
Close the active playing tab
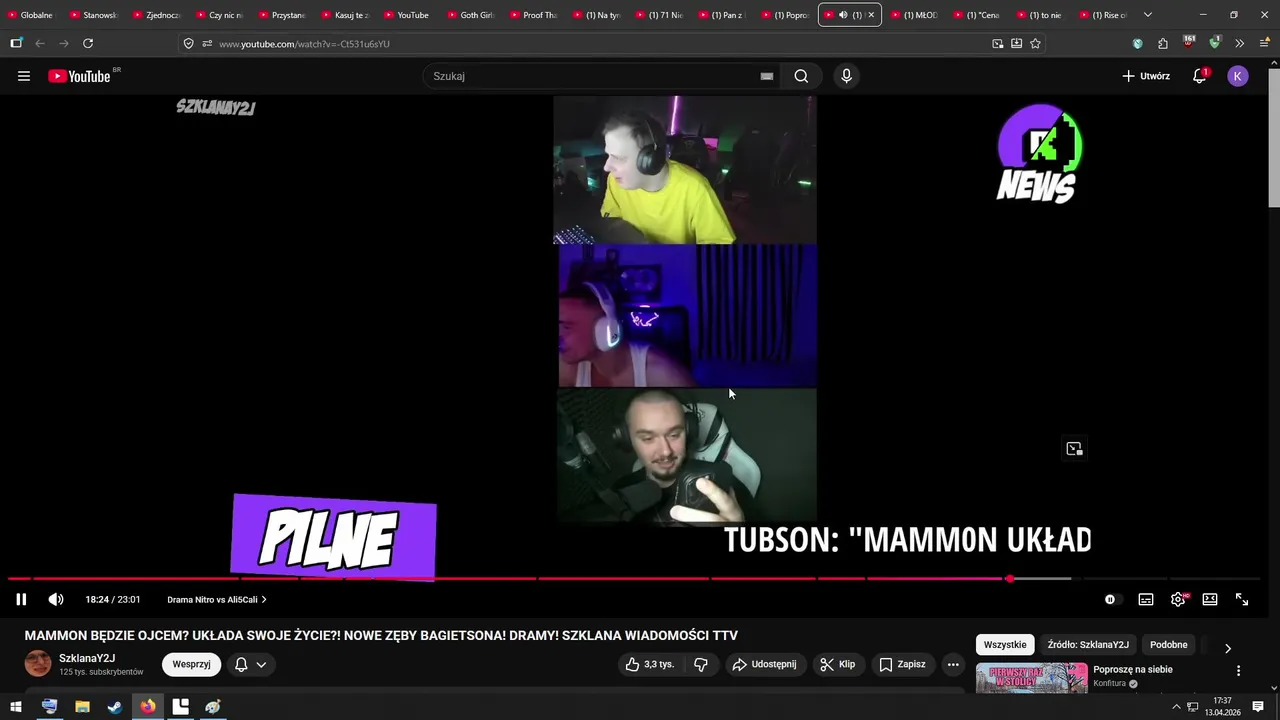click(x=871, y=15)
